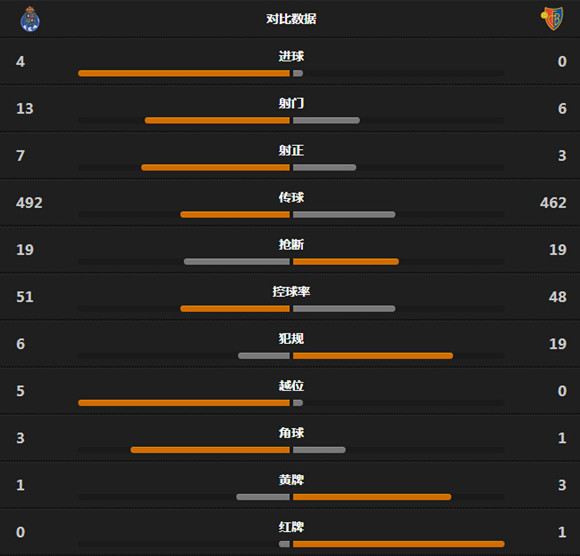Viewport: 580px width, 556px height.
Task: Click the gray 射门 bar for away team
Action: (x=326, y=120)
